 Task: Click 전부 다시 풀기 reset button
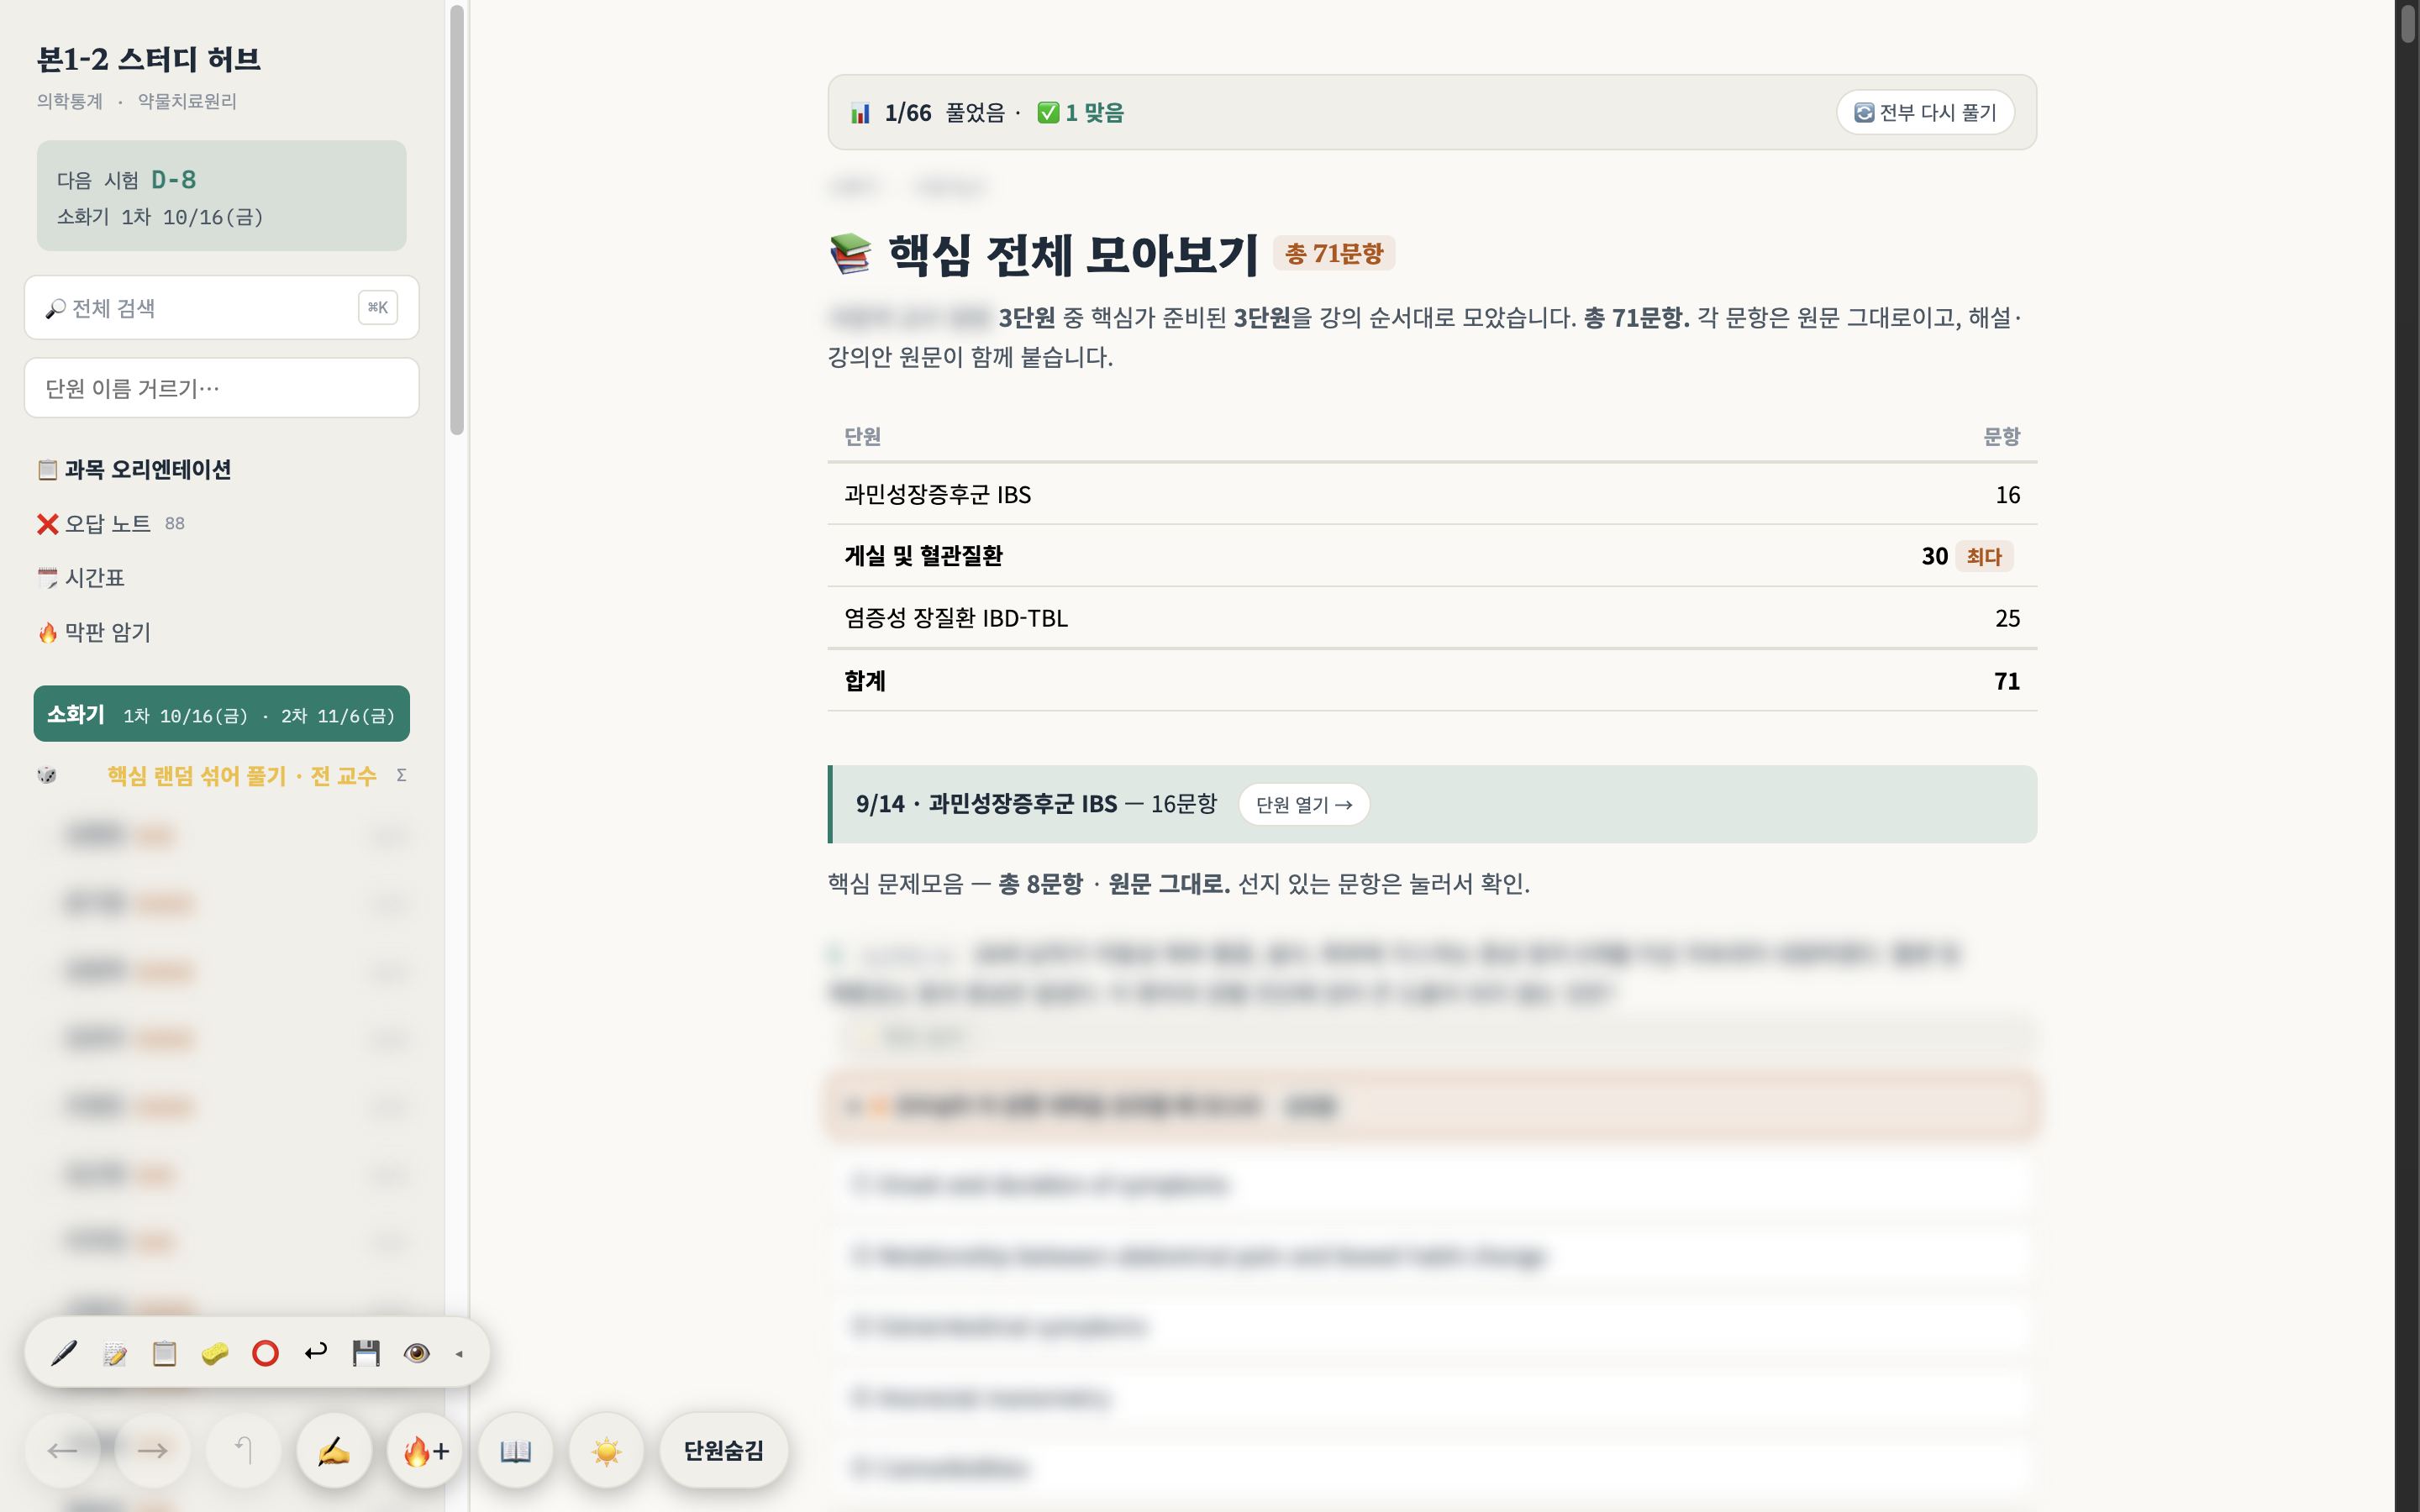[1925, 112]
